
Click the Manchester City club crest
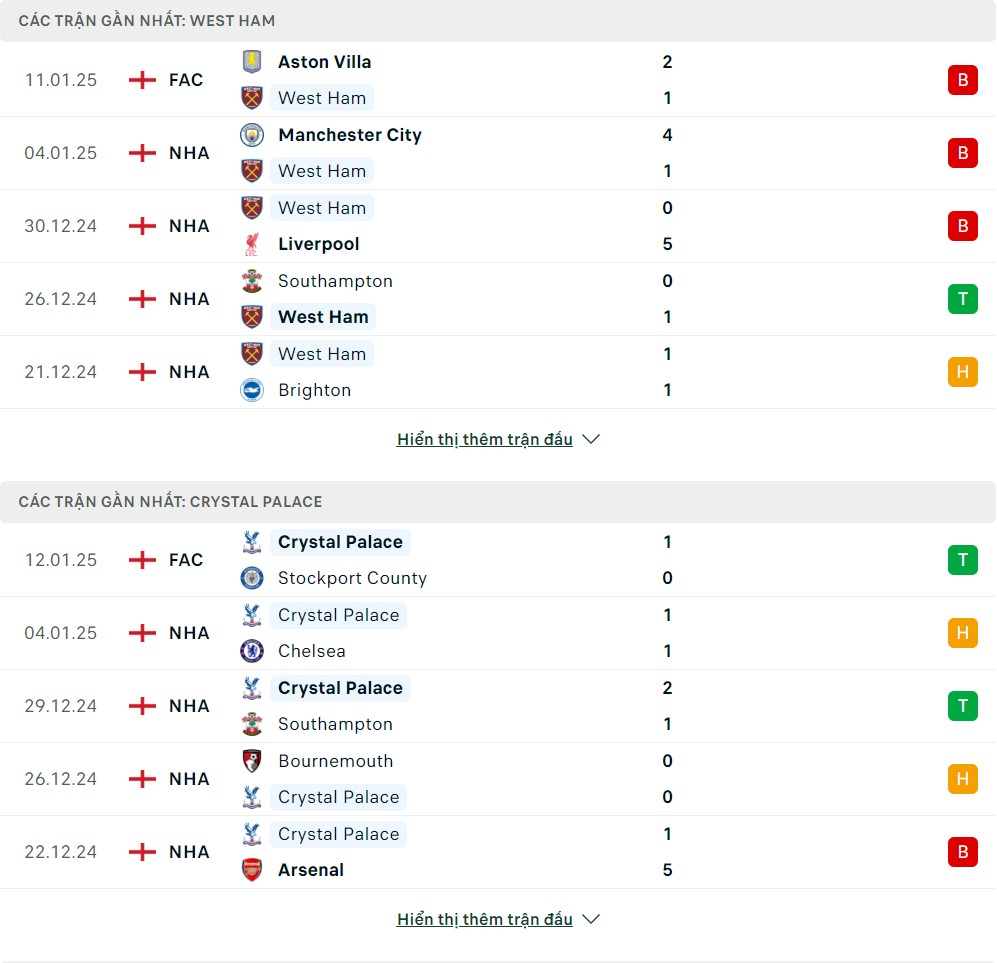(252, 135)
